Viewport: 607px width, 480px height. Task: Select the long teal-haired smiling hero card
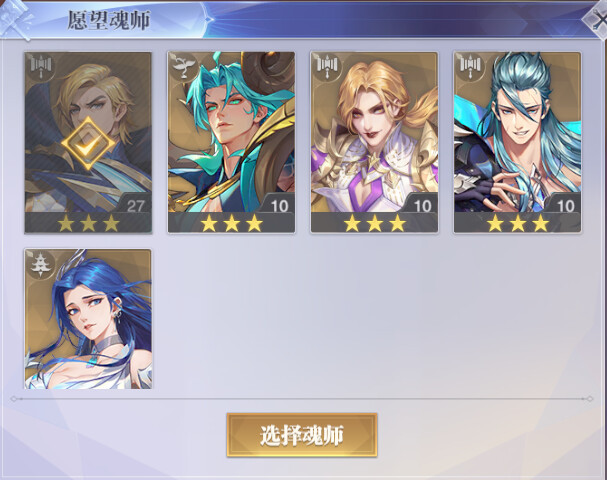518,142
